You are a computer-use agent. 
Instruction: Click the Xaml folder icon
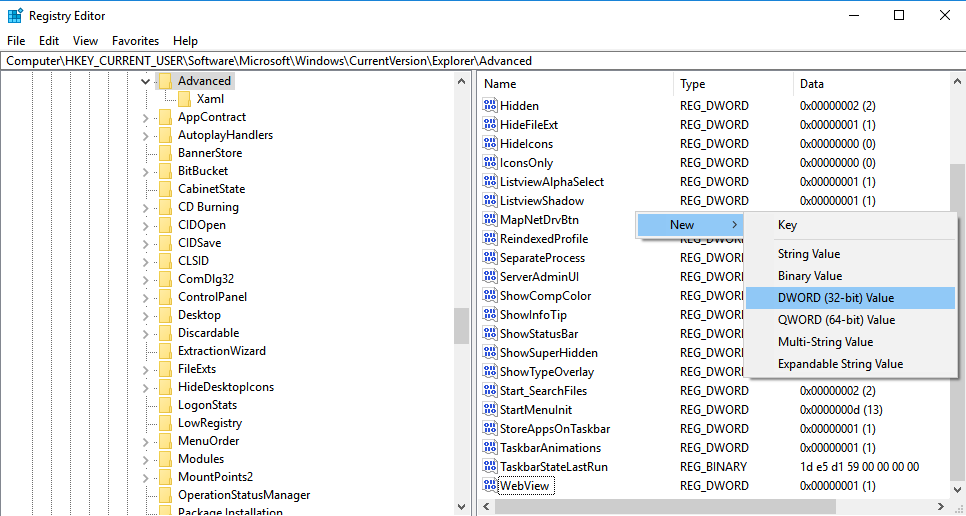pos(184,99)
